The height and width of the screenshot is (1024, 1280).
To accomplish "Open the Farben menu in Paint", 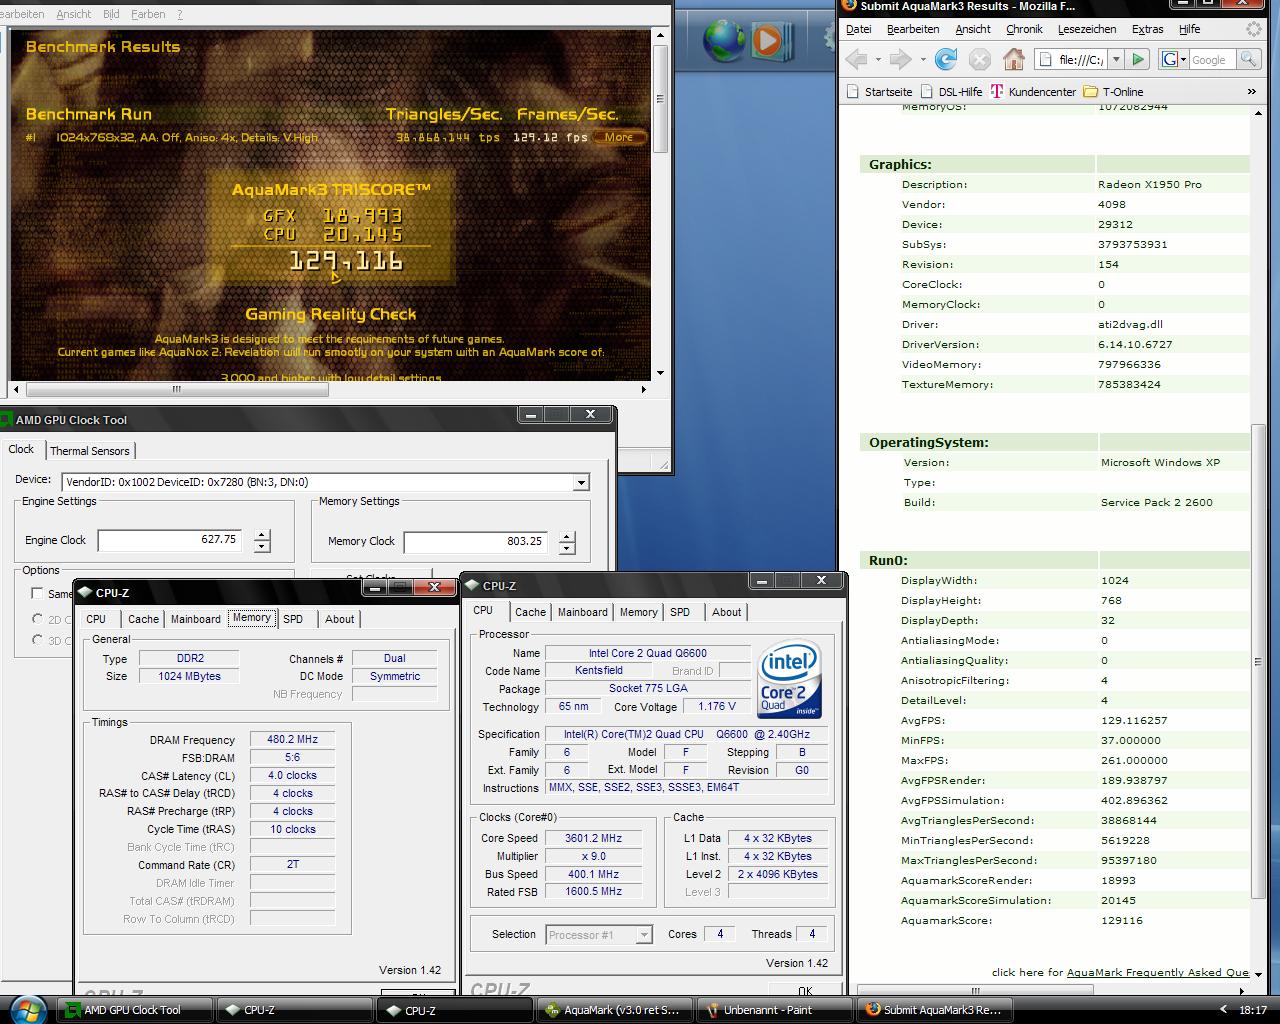I will tap(148, 14).
